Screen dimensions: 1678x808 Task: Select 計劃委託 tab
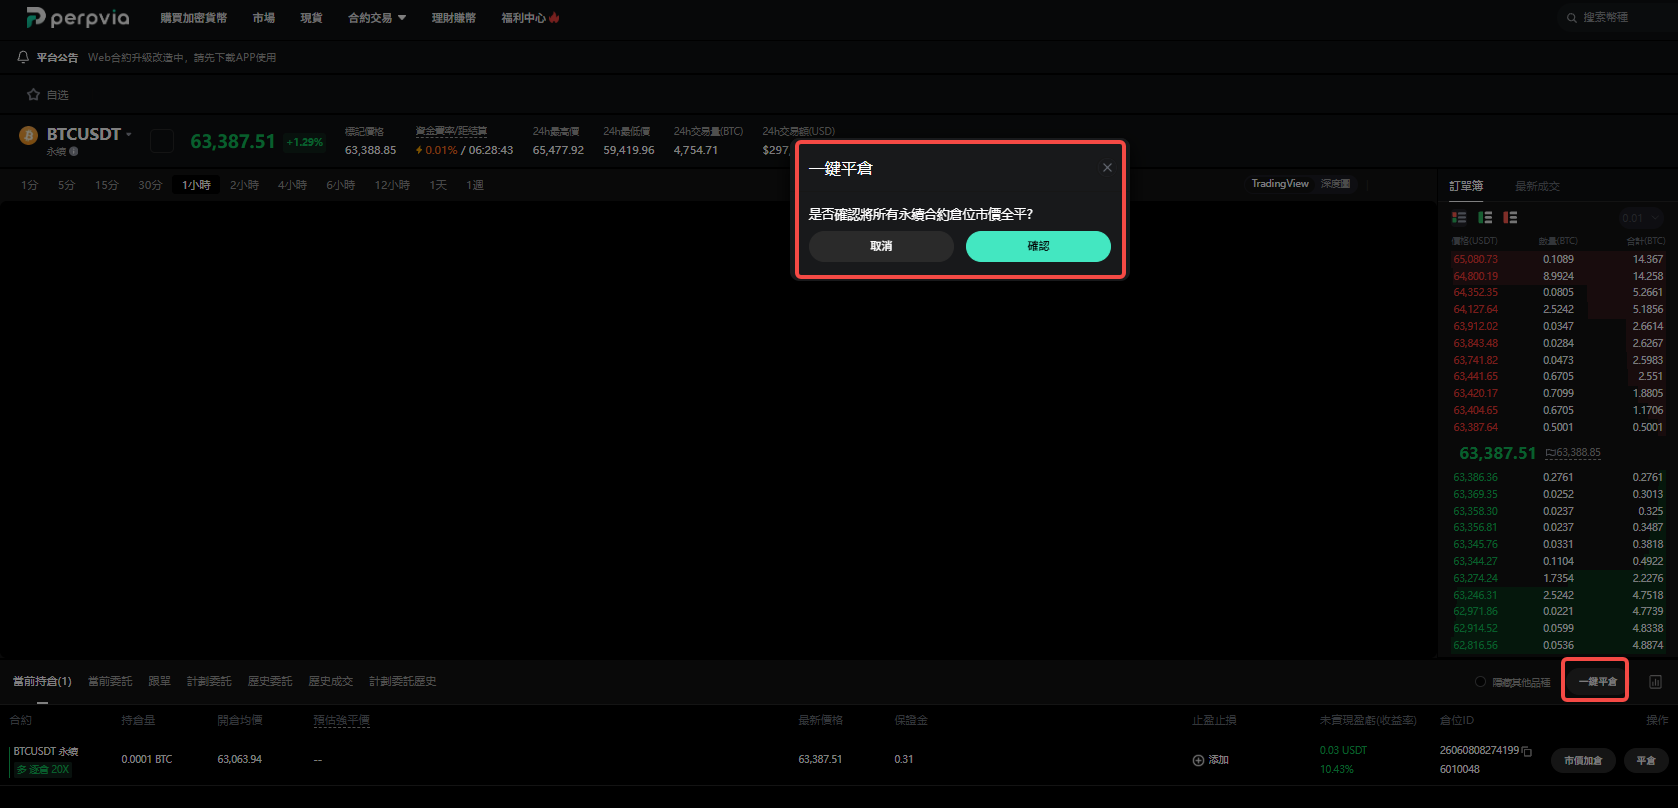209,681
